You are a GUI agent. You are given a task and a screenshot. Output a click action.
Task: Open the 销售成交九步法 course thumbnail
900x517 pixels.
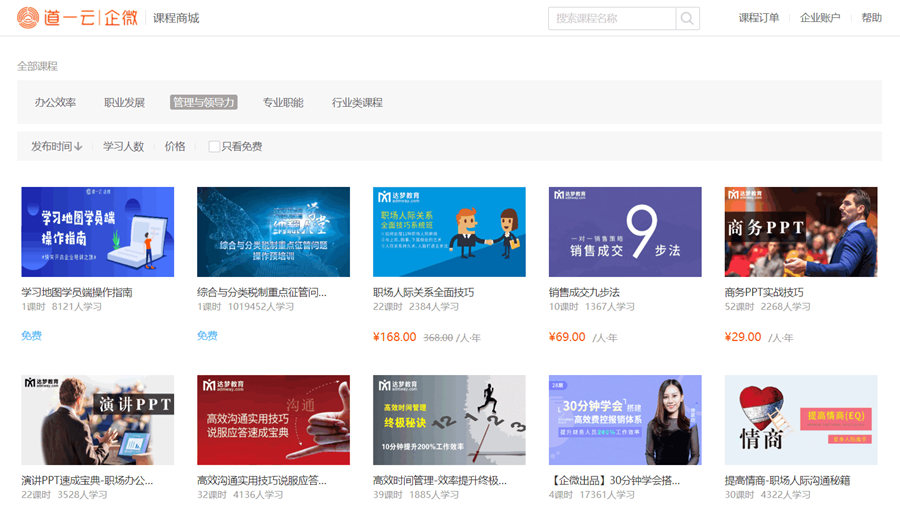(x=625, y=232)
